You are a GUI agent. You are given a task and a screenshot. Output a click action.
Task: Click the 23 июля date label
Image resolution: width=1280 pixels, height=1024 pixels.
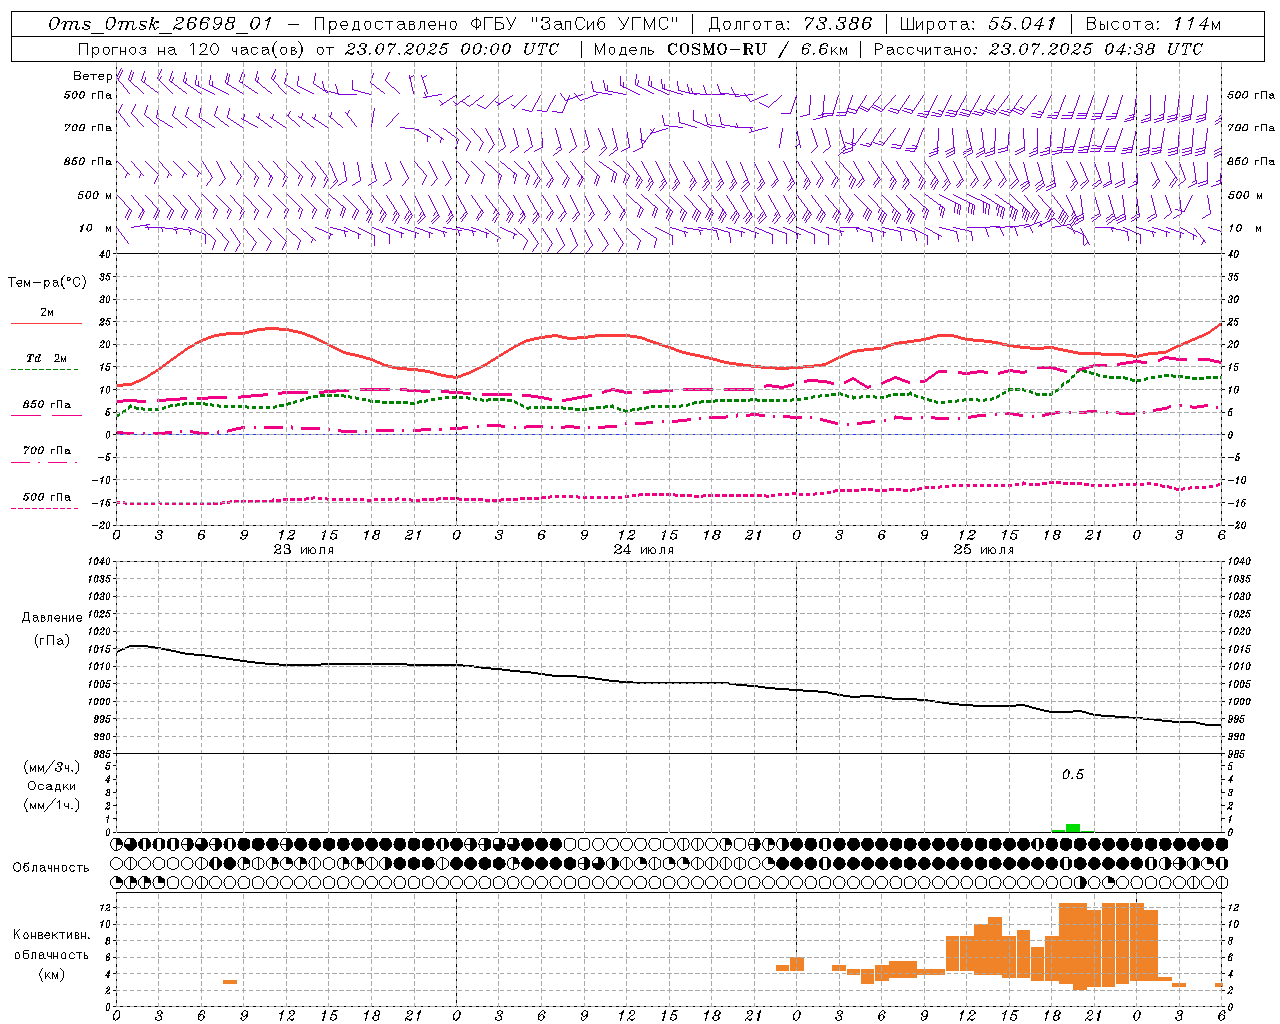tap(304, 550)
